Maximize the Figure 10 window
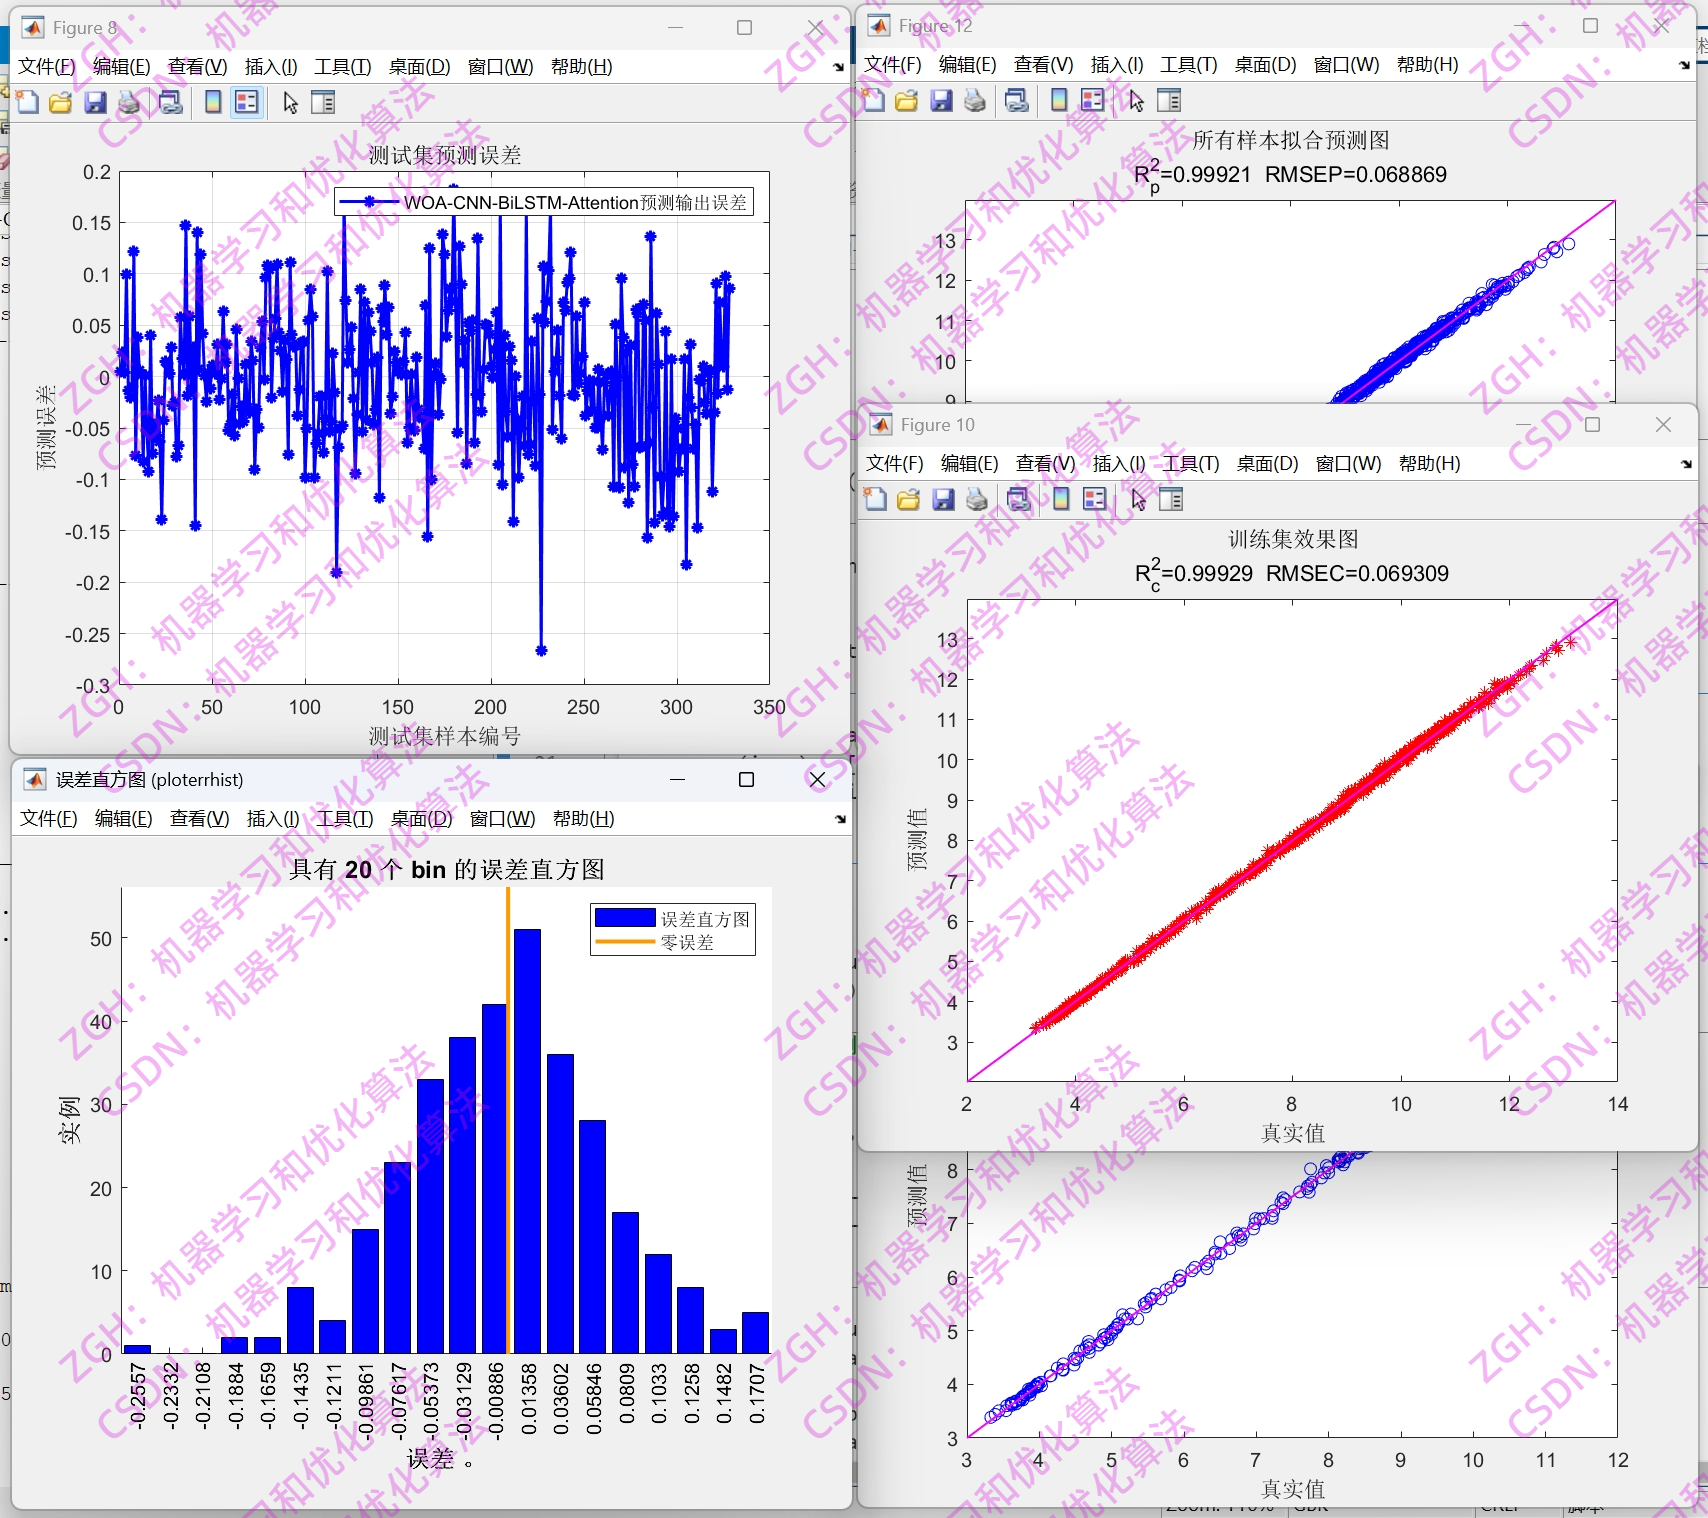Viewport: 1708px width, 1518px height. click(1593, 425)
